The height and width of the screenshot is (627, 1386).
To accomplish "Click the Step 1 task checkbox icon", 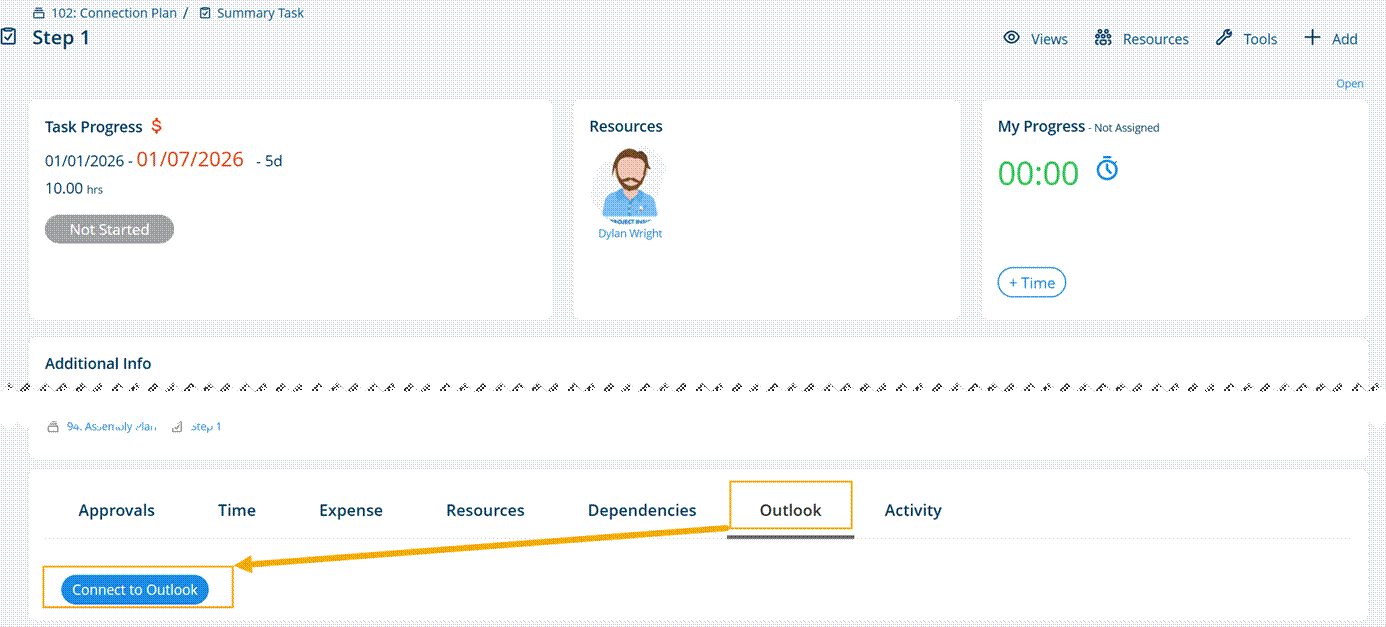I will (9, 37).
